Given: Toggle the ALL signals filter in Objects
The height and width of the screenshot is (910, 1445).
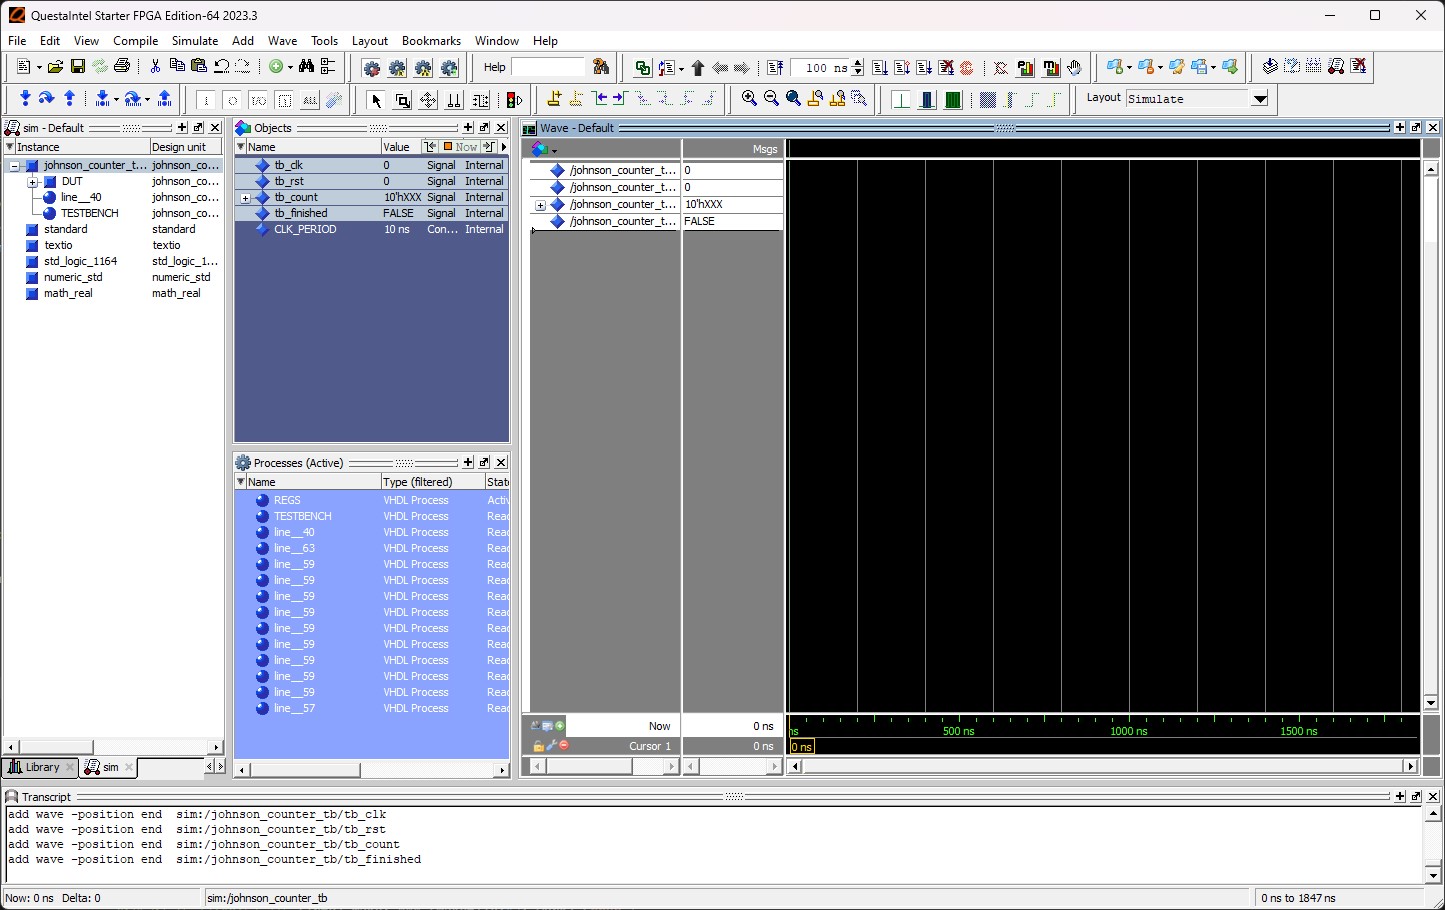Looking at the screenshot, I should click(310, 100).
